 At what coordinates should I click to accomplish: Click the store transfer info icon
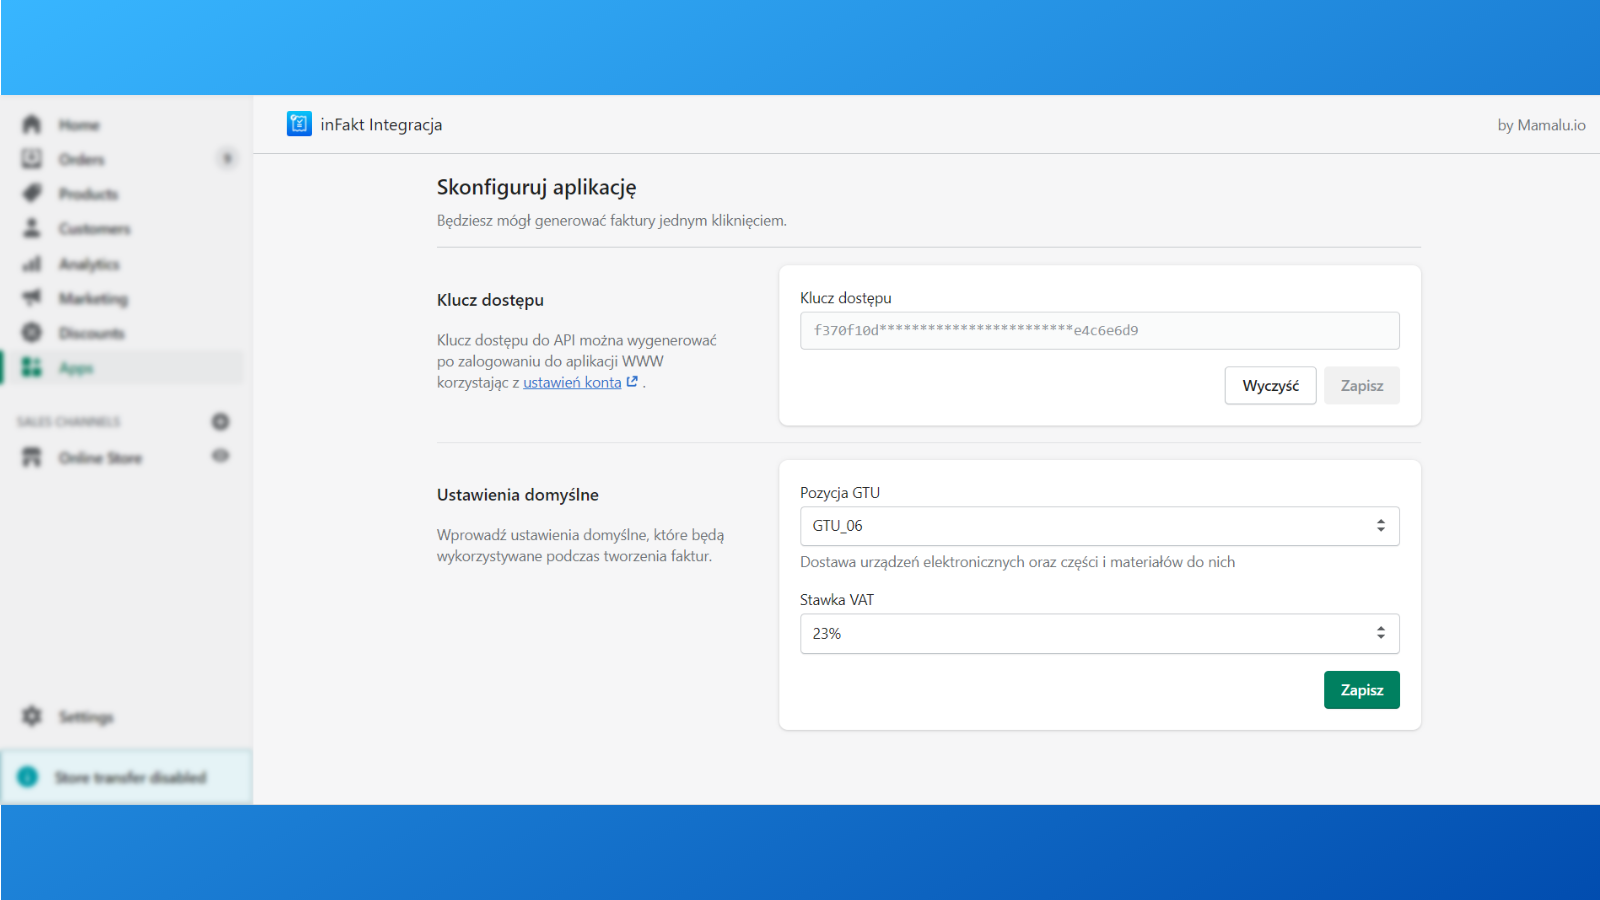(x=28, y=777)
